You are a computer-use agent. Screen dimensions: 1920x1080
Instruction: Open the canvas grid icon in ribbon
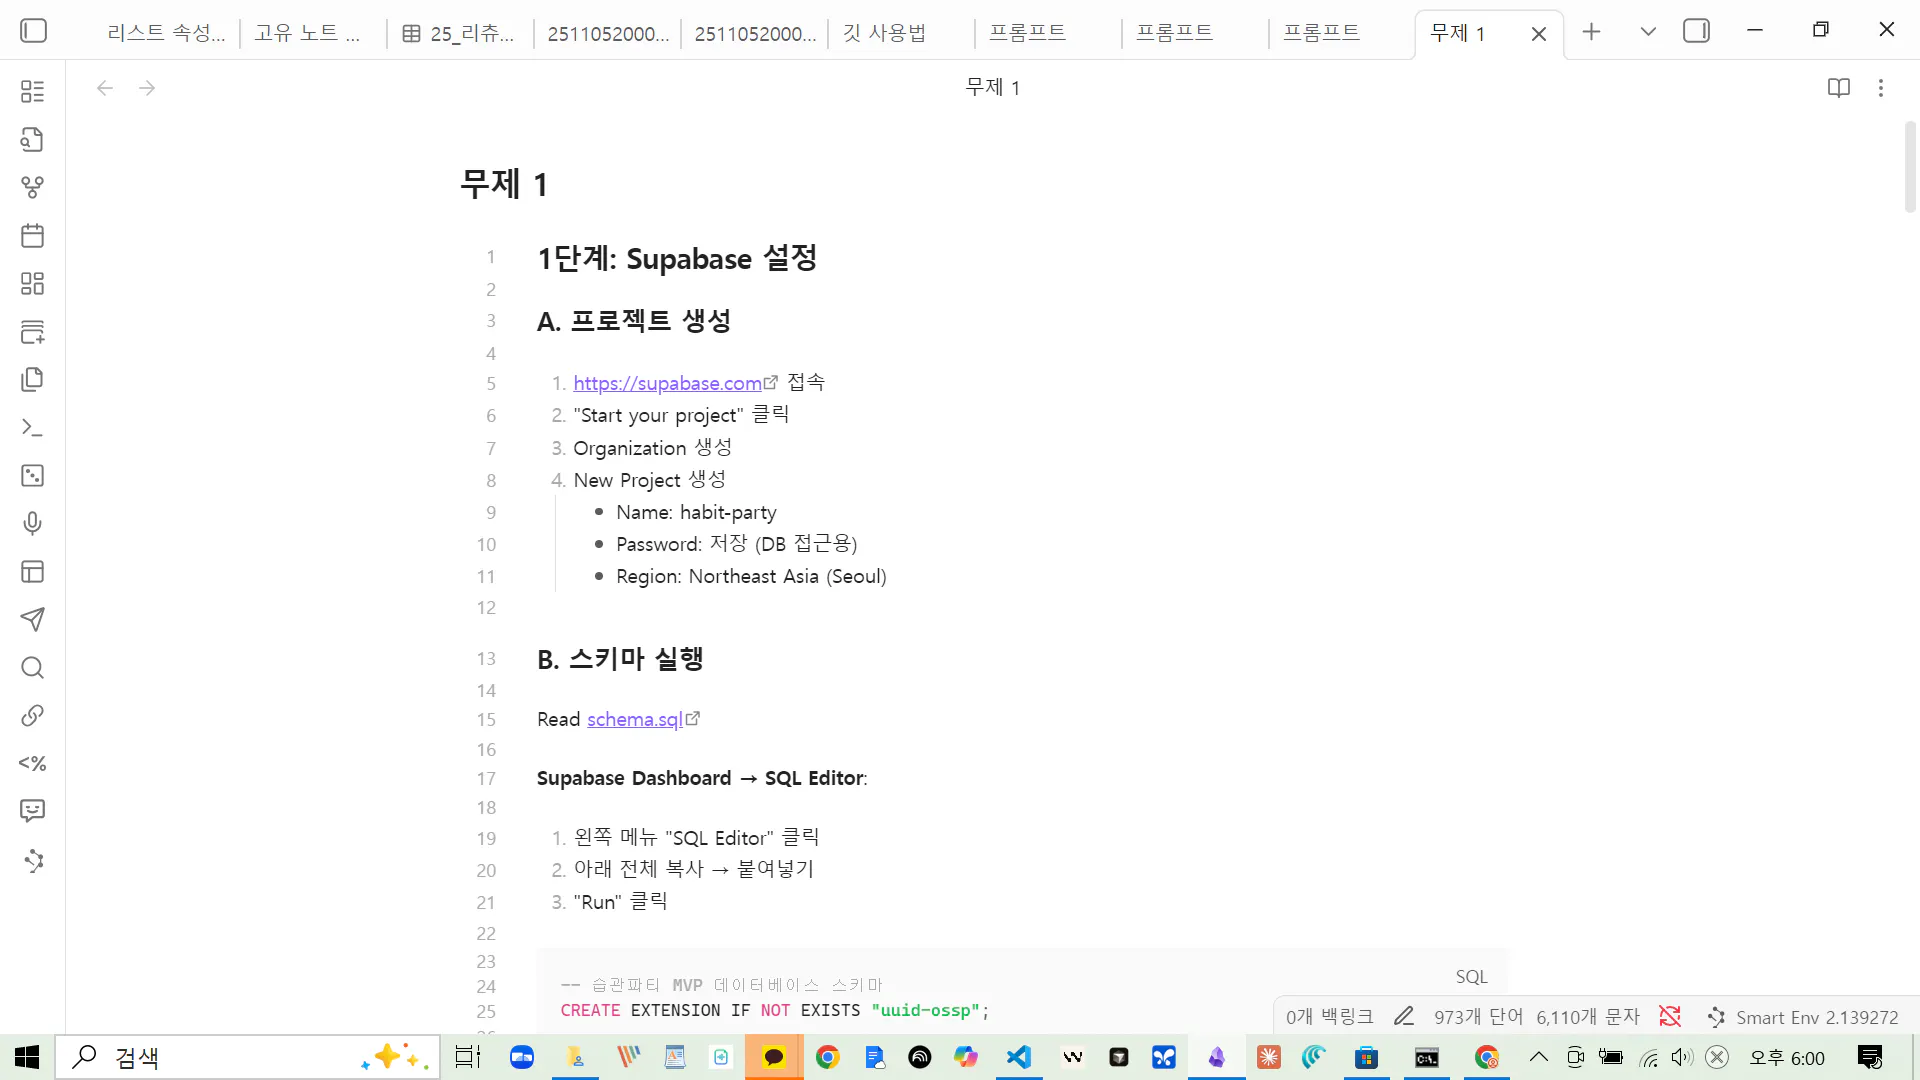pyautogui.click(x=32, y=283)
